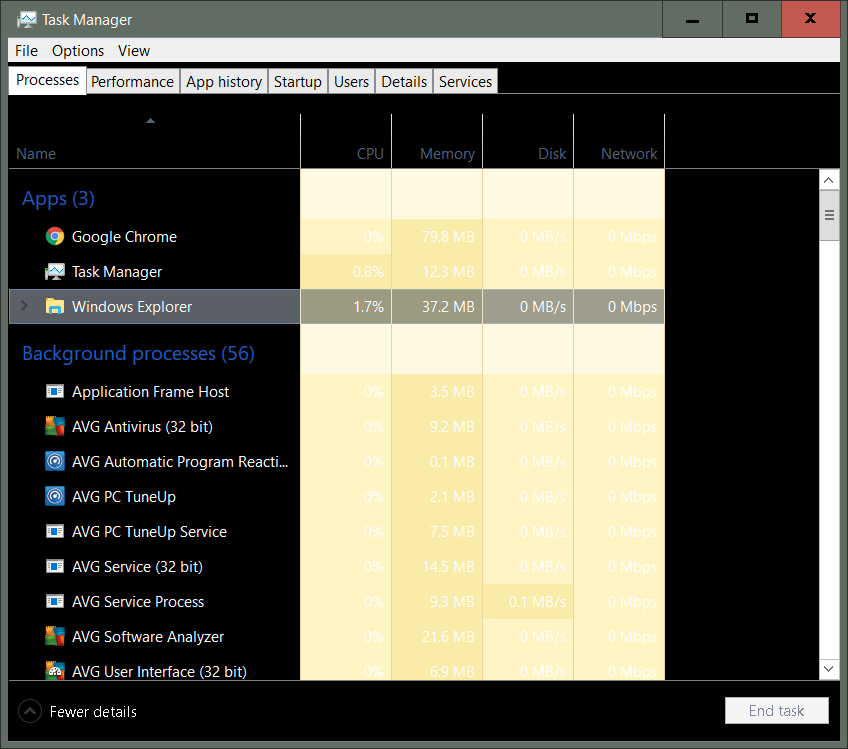Image resolution: width=848 pixels, height=749 pixels.
Task: Click the scrollbar up arrow
Action: coord(829,180)
